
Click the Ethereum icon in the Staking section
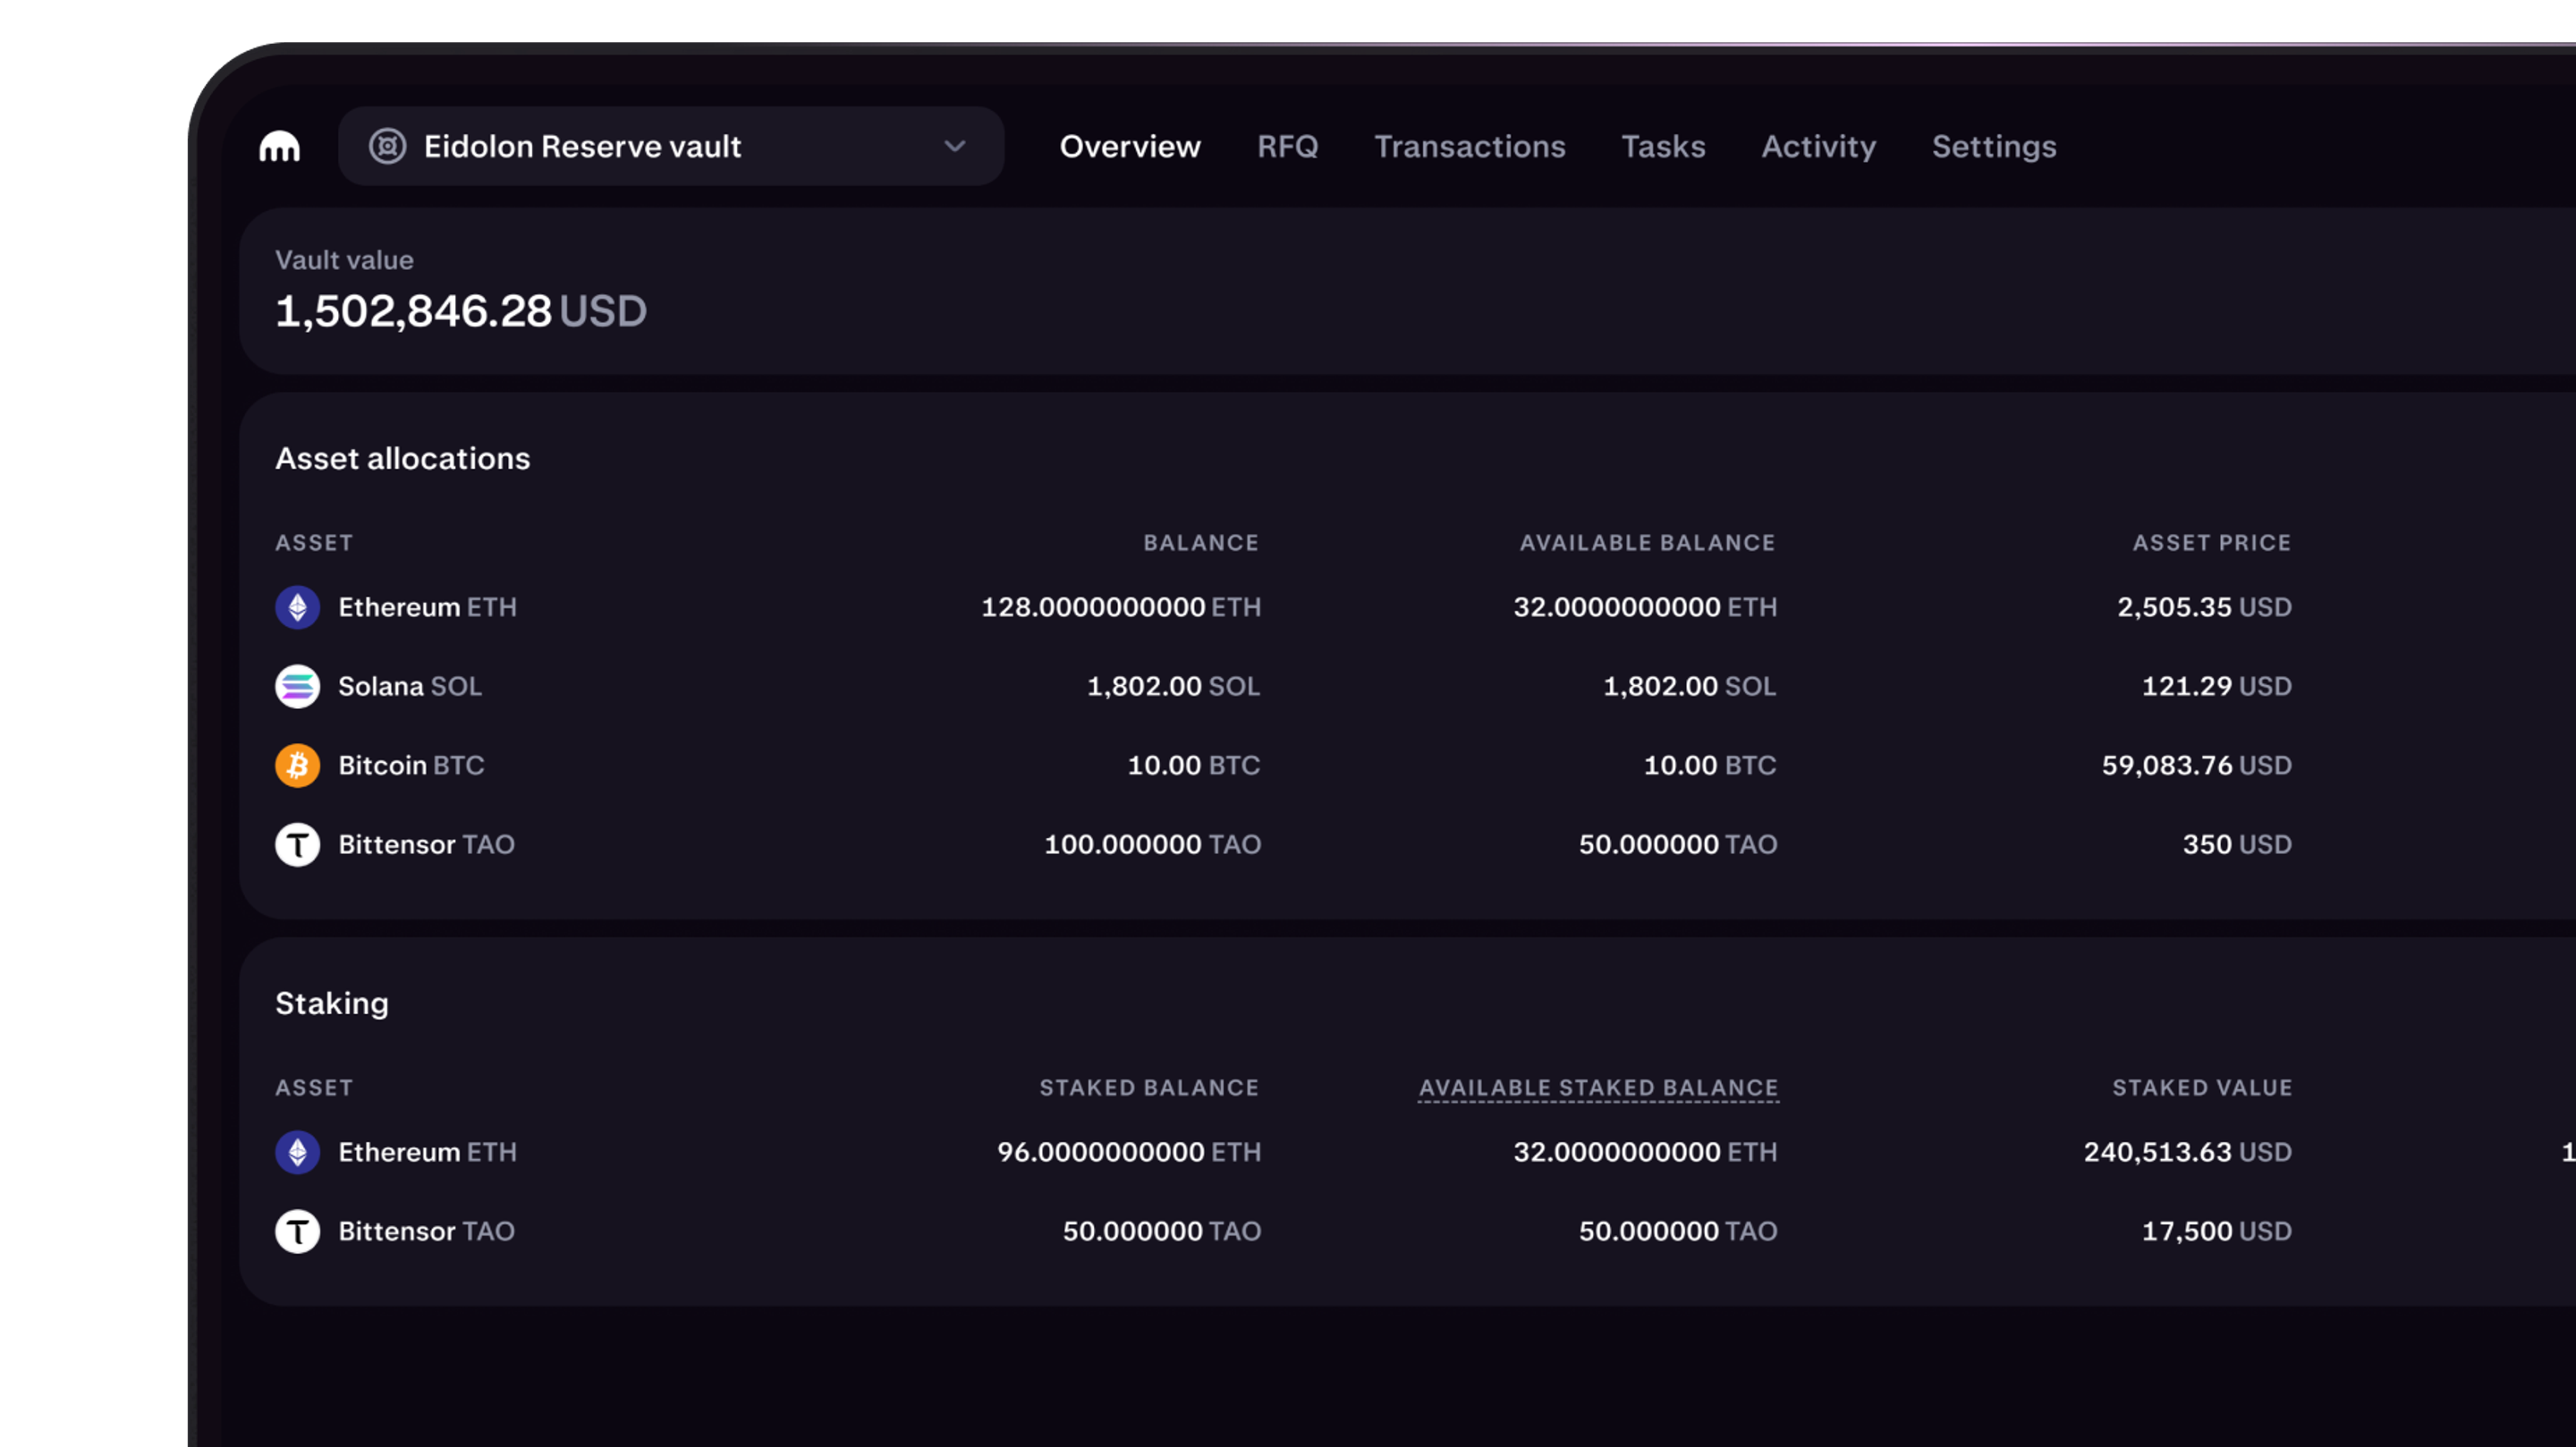tap(296, 1152)
